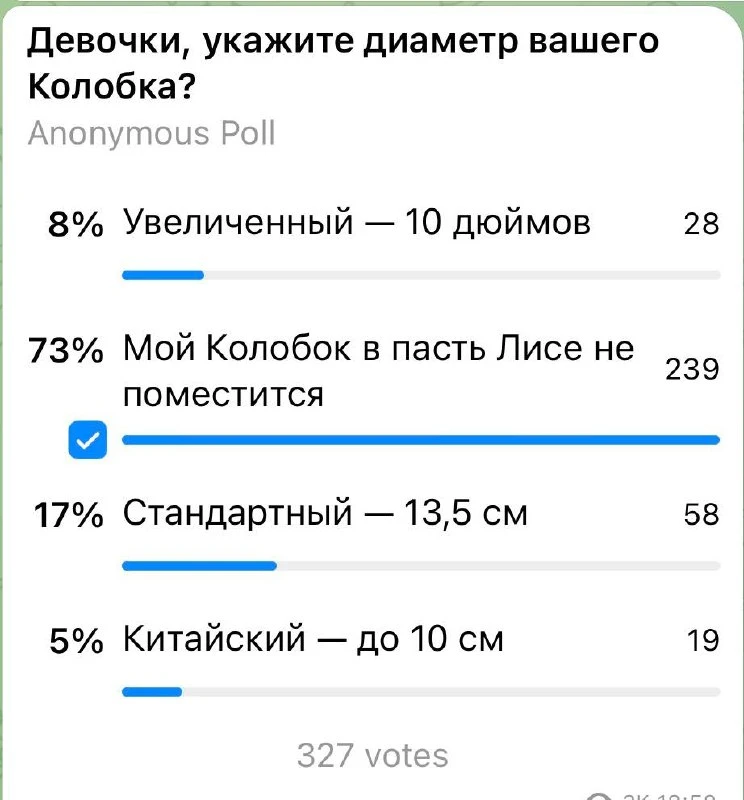Click the 58 vote count
Image resolution: width=744 pixels, height=800 pixels.
tap(702, 514)
